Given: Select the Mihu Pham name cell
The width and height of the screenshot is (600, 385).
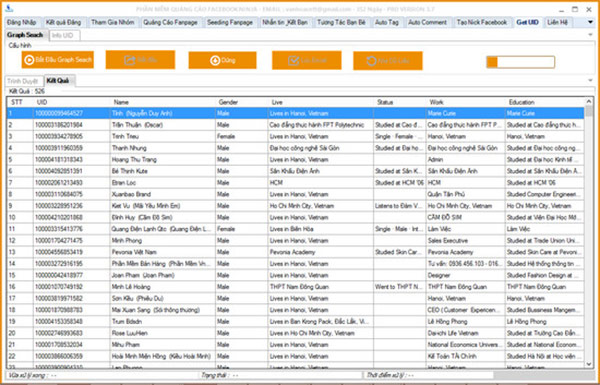Looking at the screenshot, I should pos(163,344).
